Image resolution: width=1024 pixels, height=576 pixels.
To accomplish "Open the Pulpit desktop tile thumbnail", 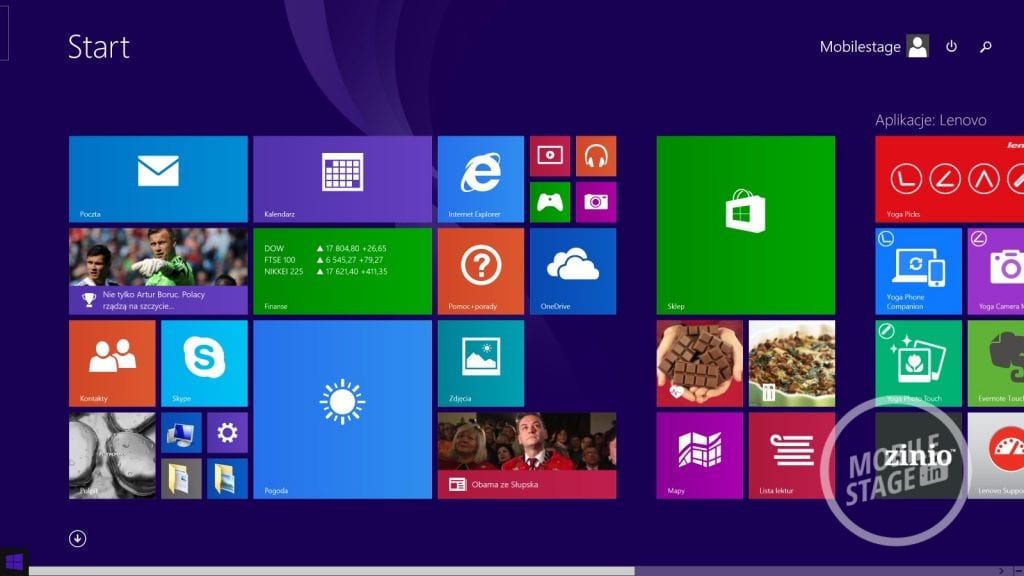I will click(x=112, y=455).
